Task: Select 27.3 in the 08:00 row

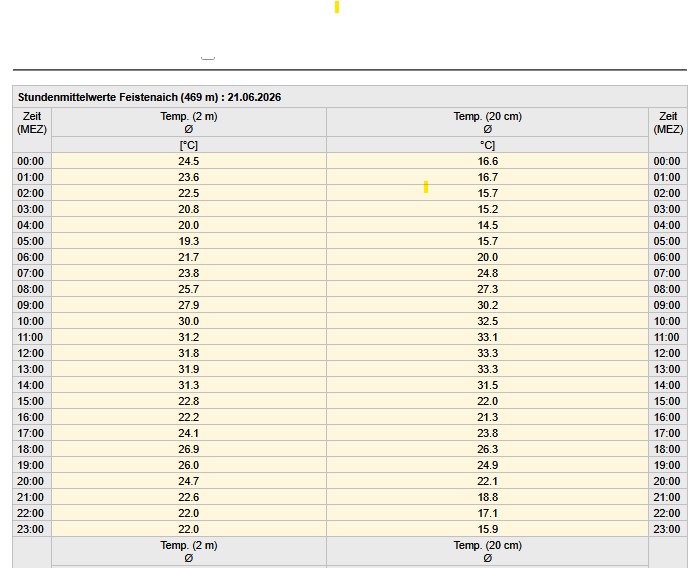Action: pyautogui.click(x=487, y=289)
